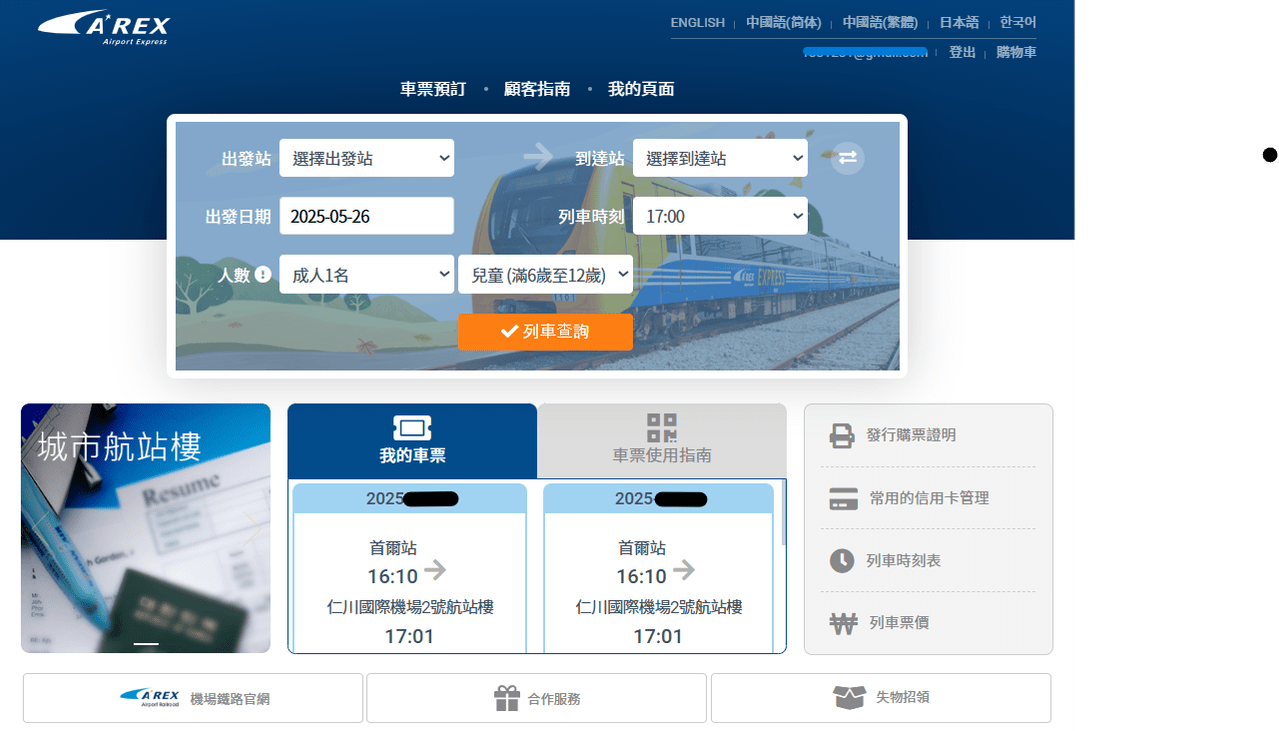Open the 列車時刻 17:00 time dropdown
This screenshot has width=1279, height=731.
[720, 216]
